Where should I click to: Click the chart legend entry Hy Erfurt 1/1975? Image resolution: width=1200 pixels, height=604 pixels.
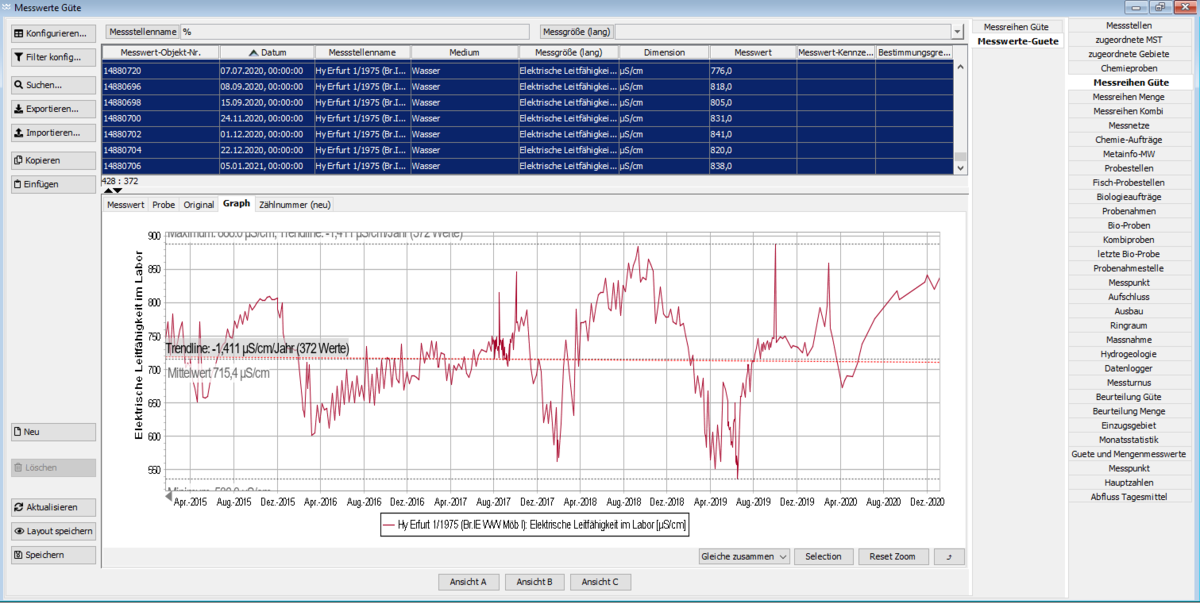coord(537,524)
